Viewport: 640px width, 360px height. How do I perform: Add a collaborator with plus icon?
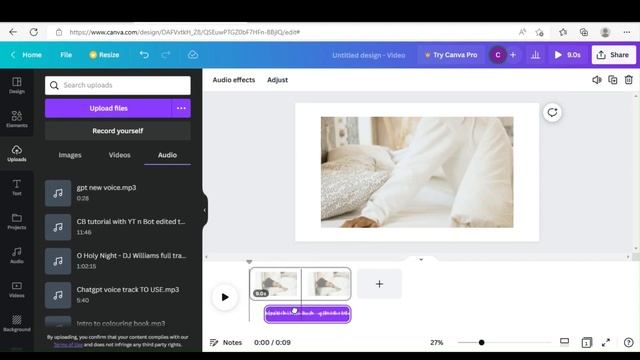coord(513,55)
